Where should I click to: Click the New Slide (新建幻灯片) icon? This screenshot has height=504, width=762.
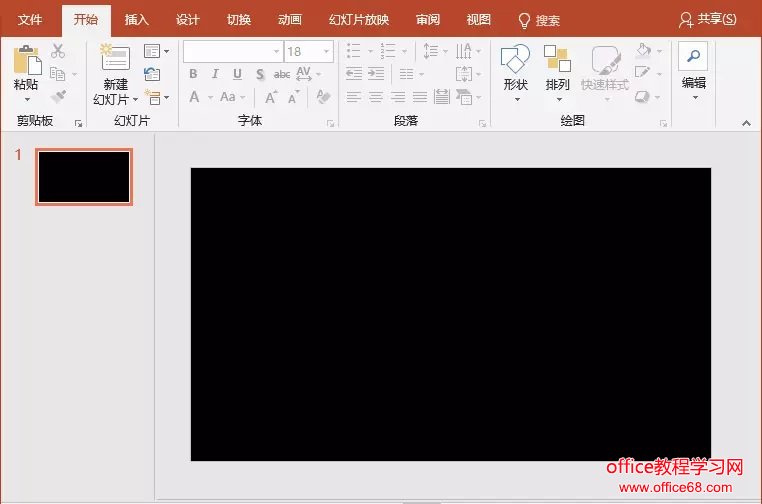115,61
